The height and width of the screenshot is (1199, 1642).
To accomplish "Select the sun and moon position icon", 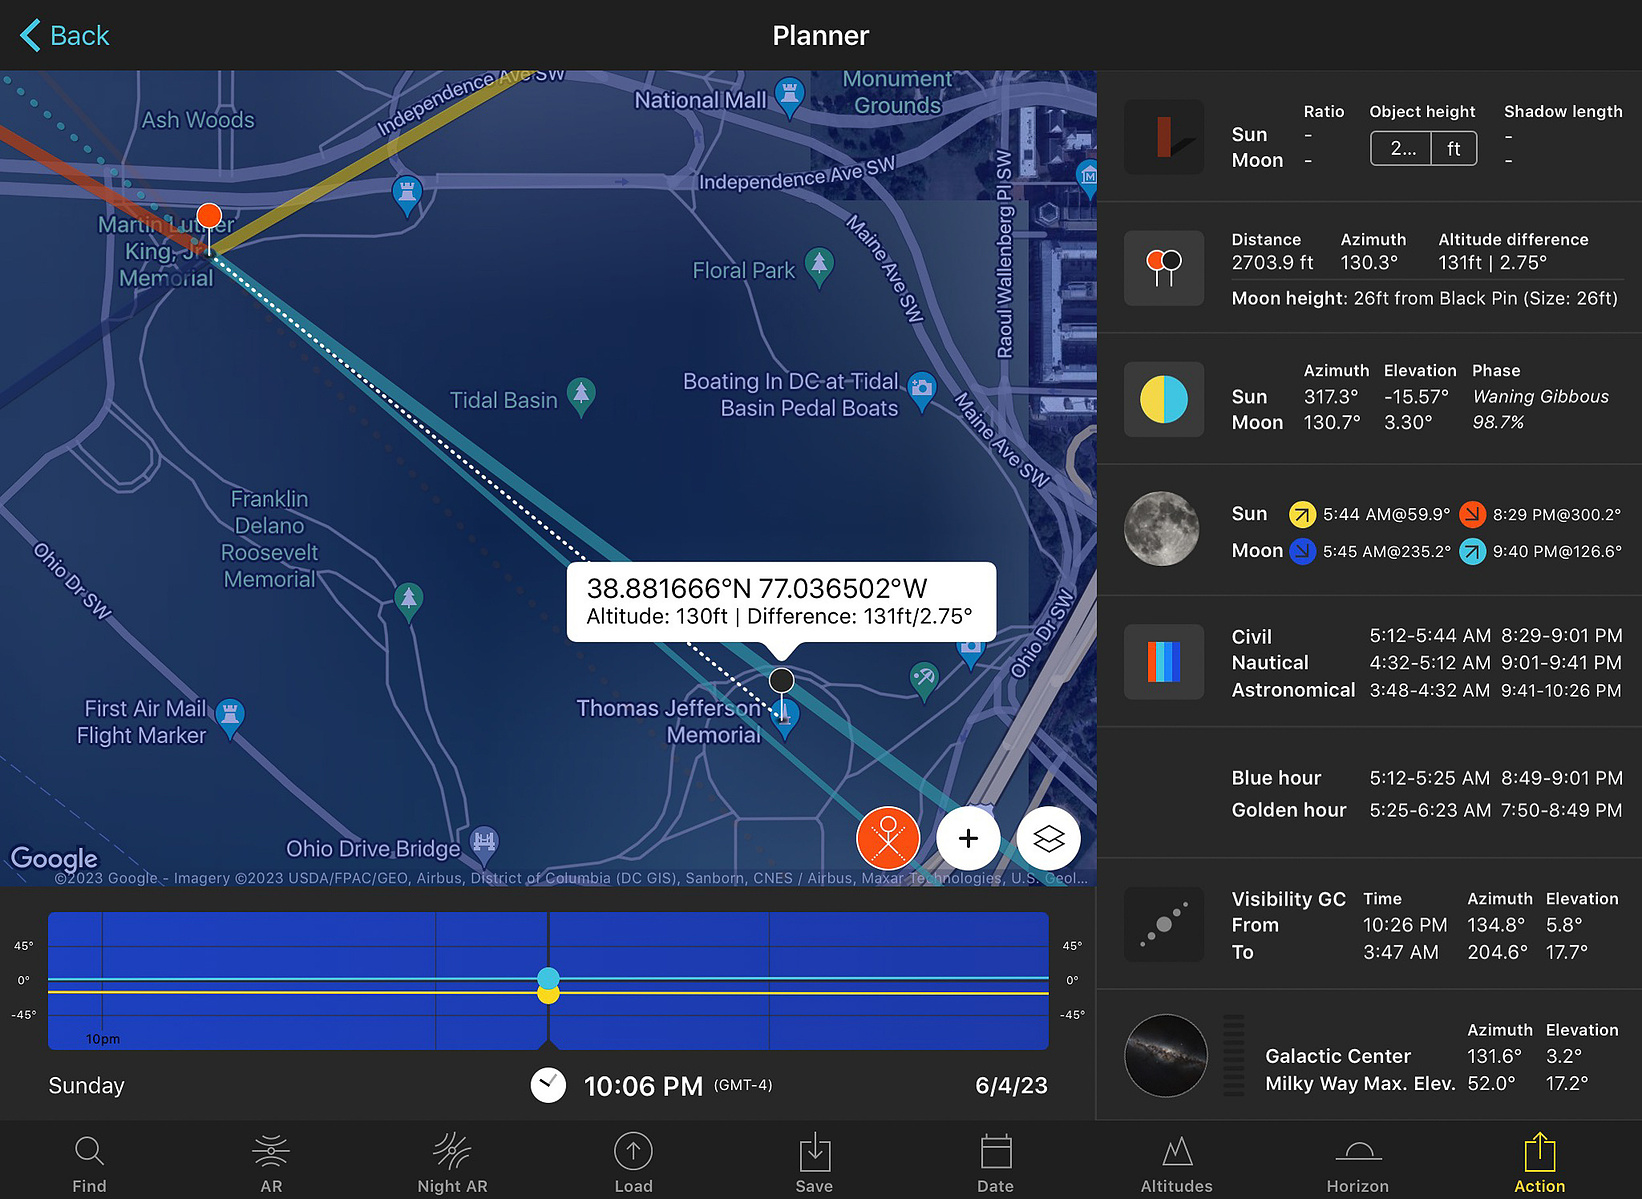I will coord(1164,399).
